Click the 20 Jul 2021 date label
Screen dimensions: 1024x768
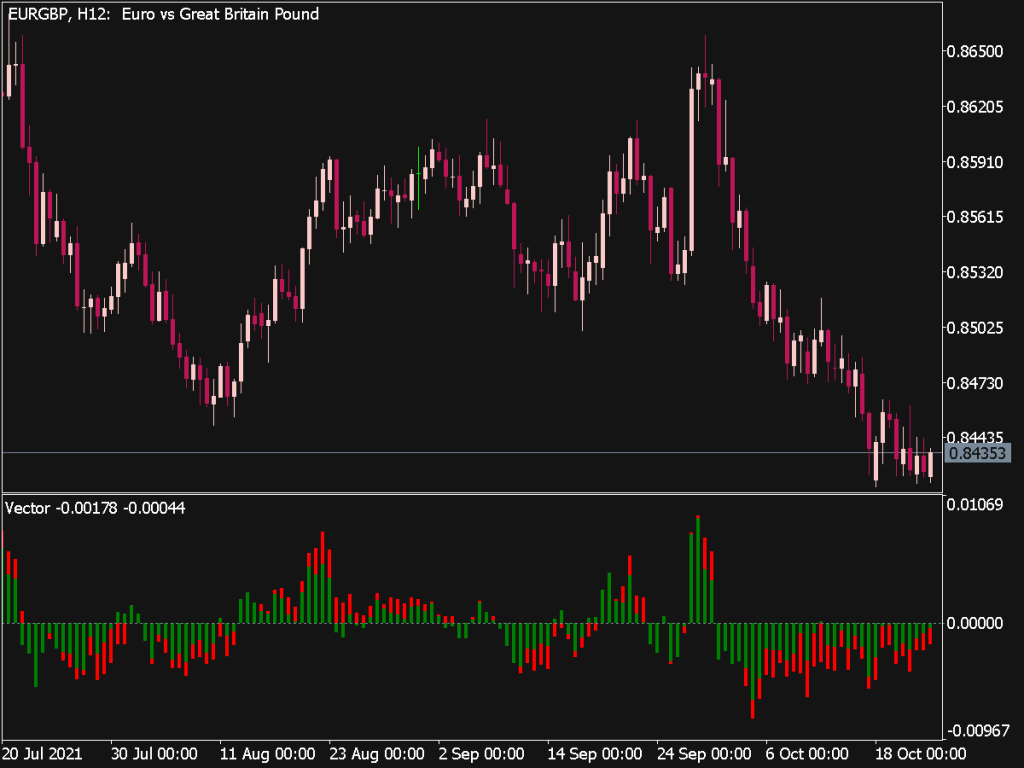point(44,755)
